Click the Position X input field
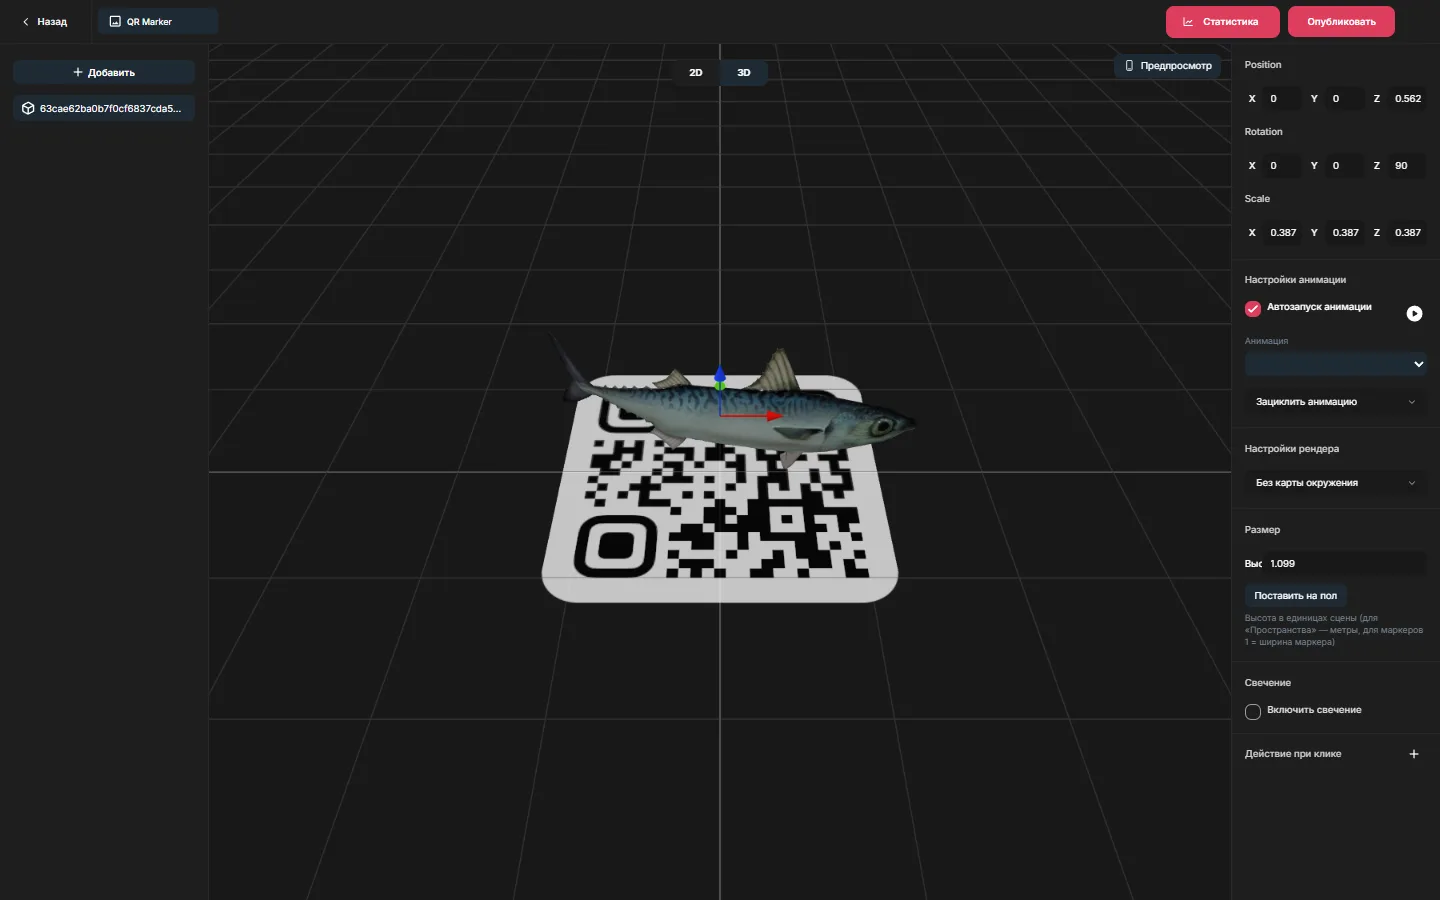1440x900 pixels. 1282,99
